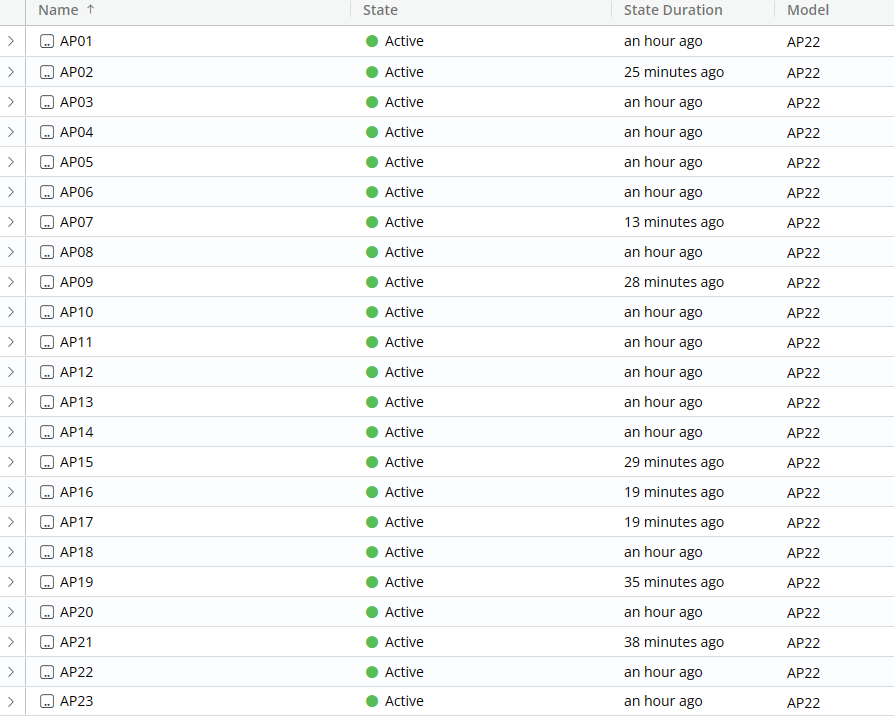Expand the AP01 row
This screenshot has width=894, height=718.
click(11, 41)
